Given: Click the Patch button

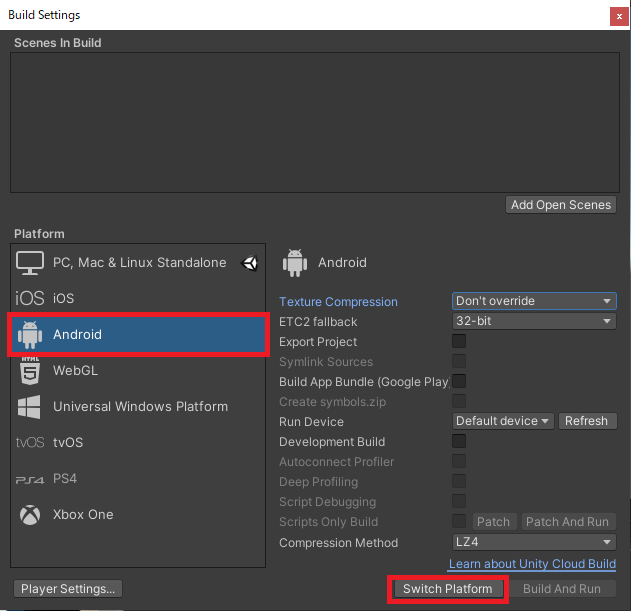Looking at the screenshot, I should tap(493, 522).
